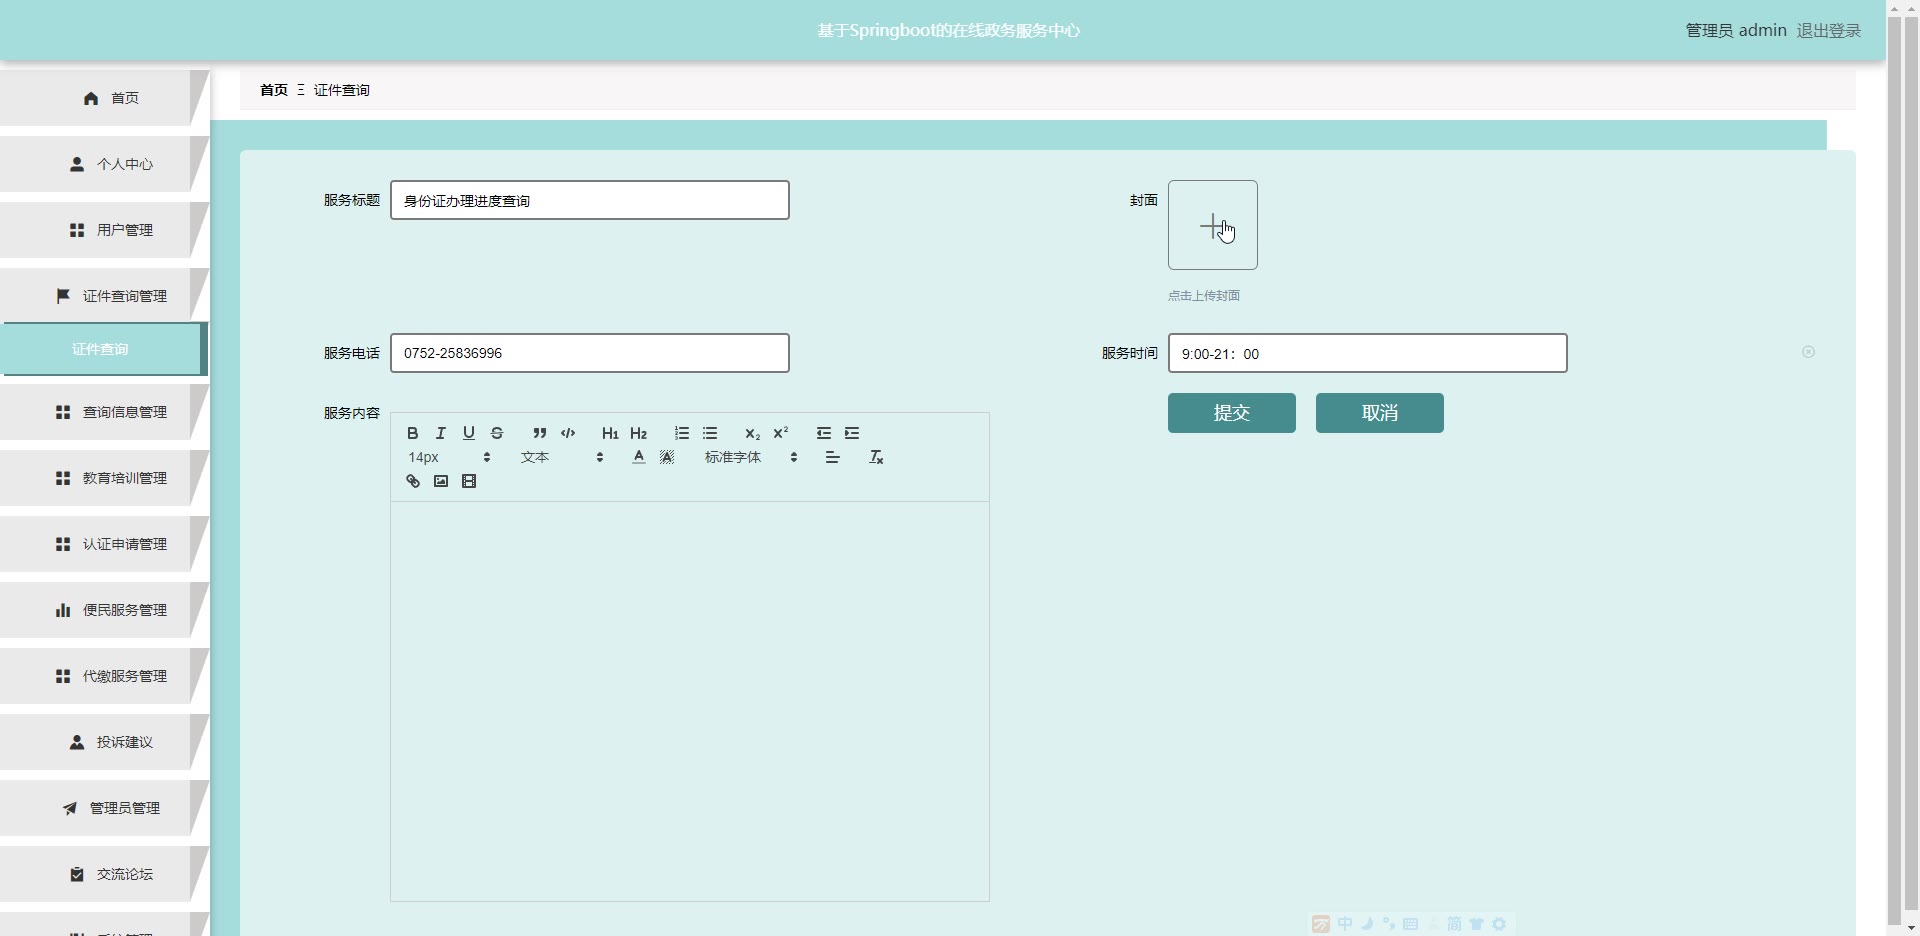Viewport: 1920px width, 936px height.
Task: Click the 管理员 admin username text
Action: coord(1736,31)
